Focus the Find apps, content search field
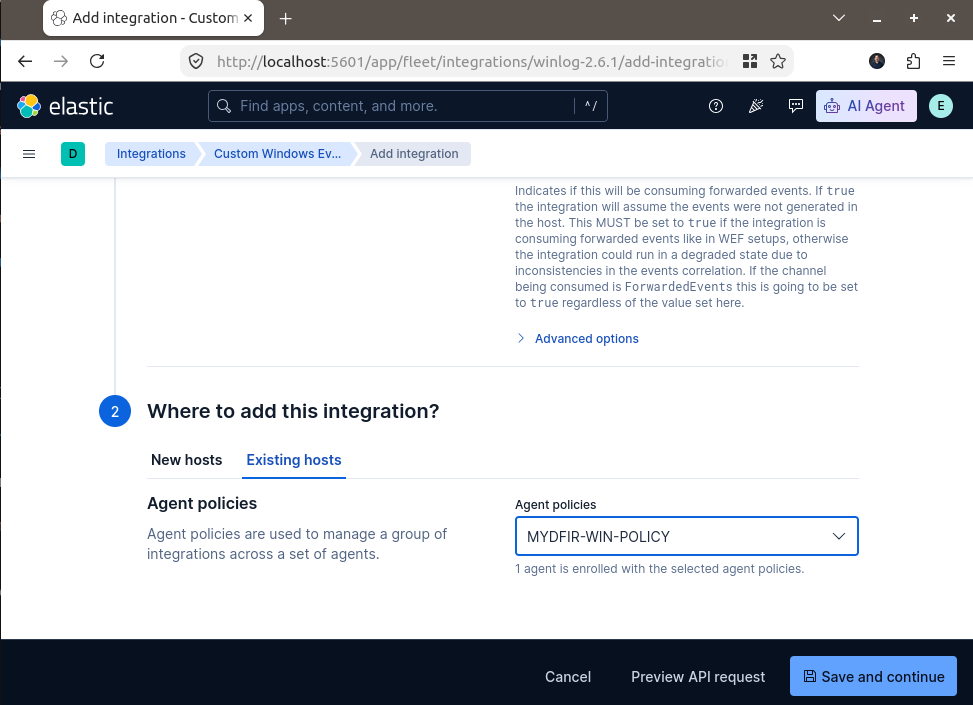The width and height of the screenshot is (973, 705). (x=407, y=106)
